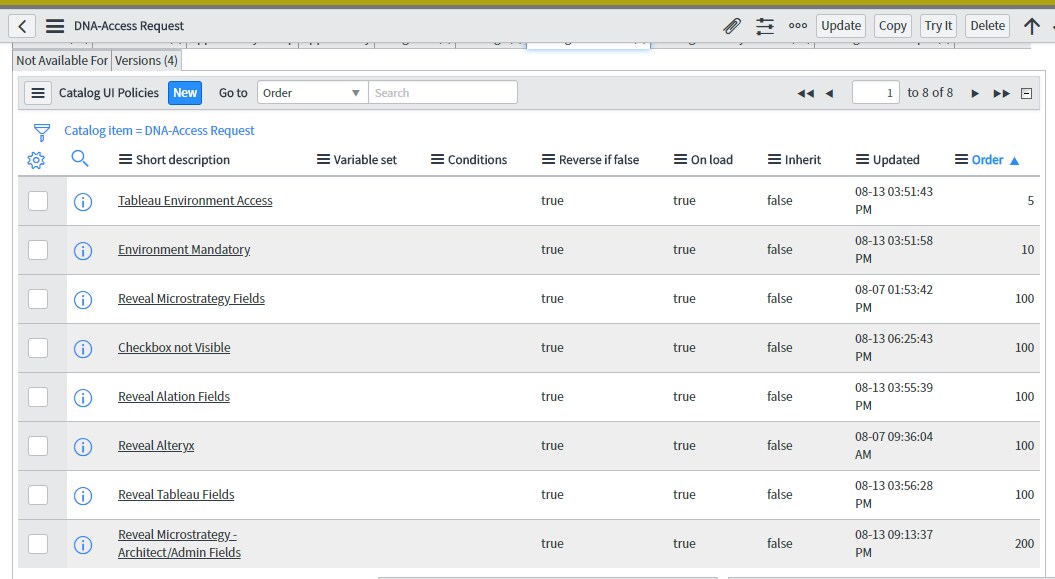
Task: Switch to Not Available For tab
Action: coord(62,61)
